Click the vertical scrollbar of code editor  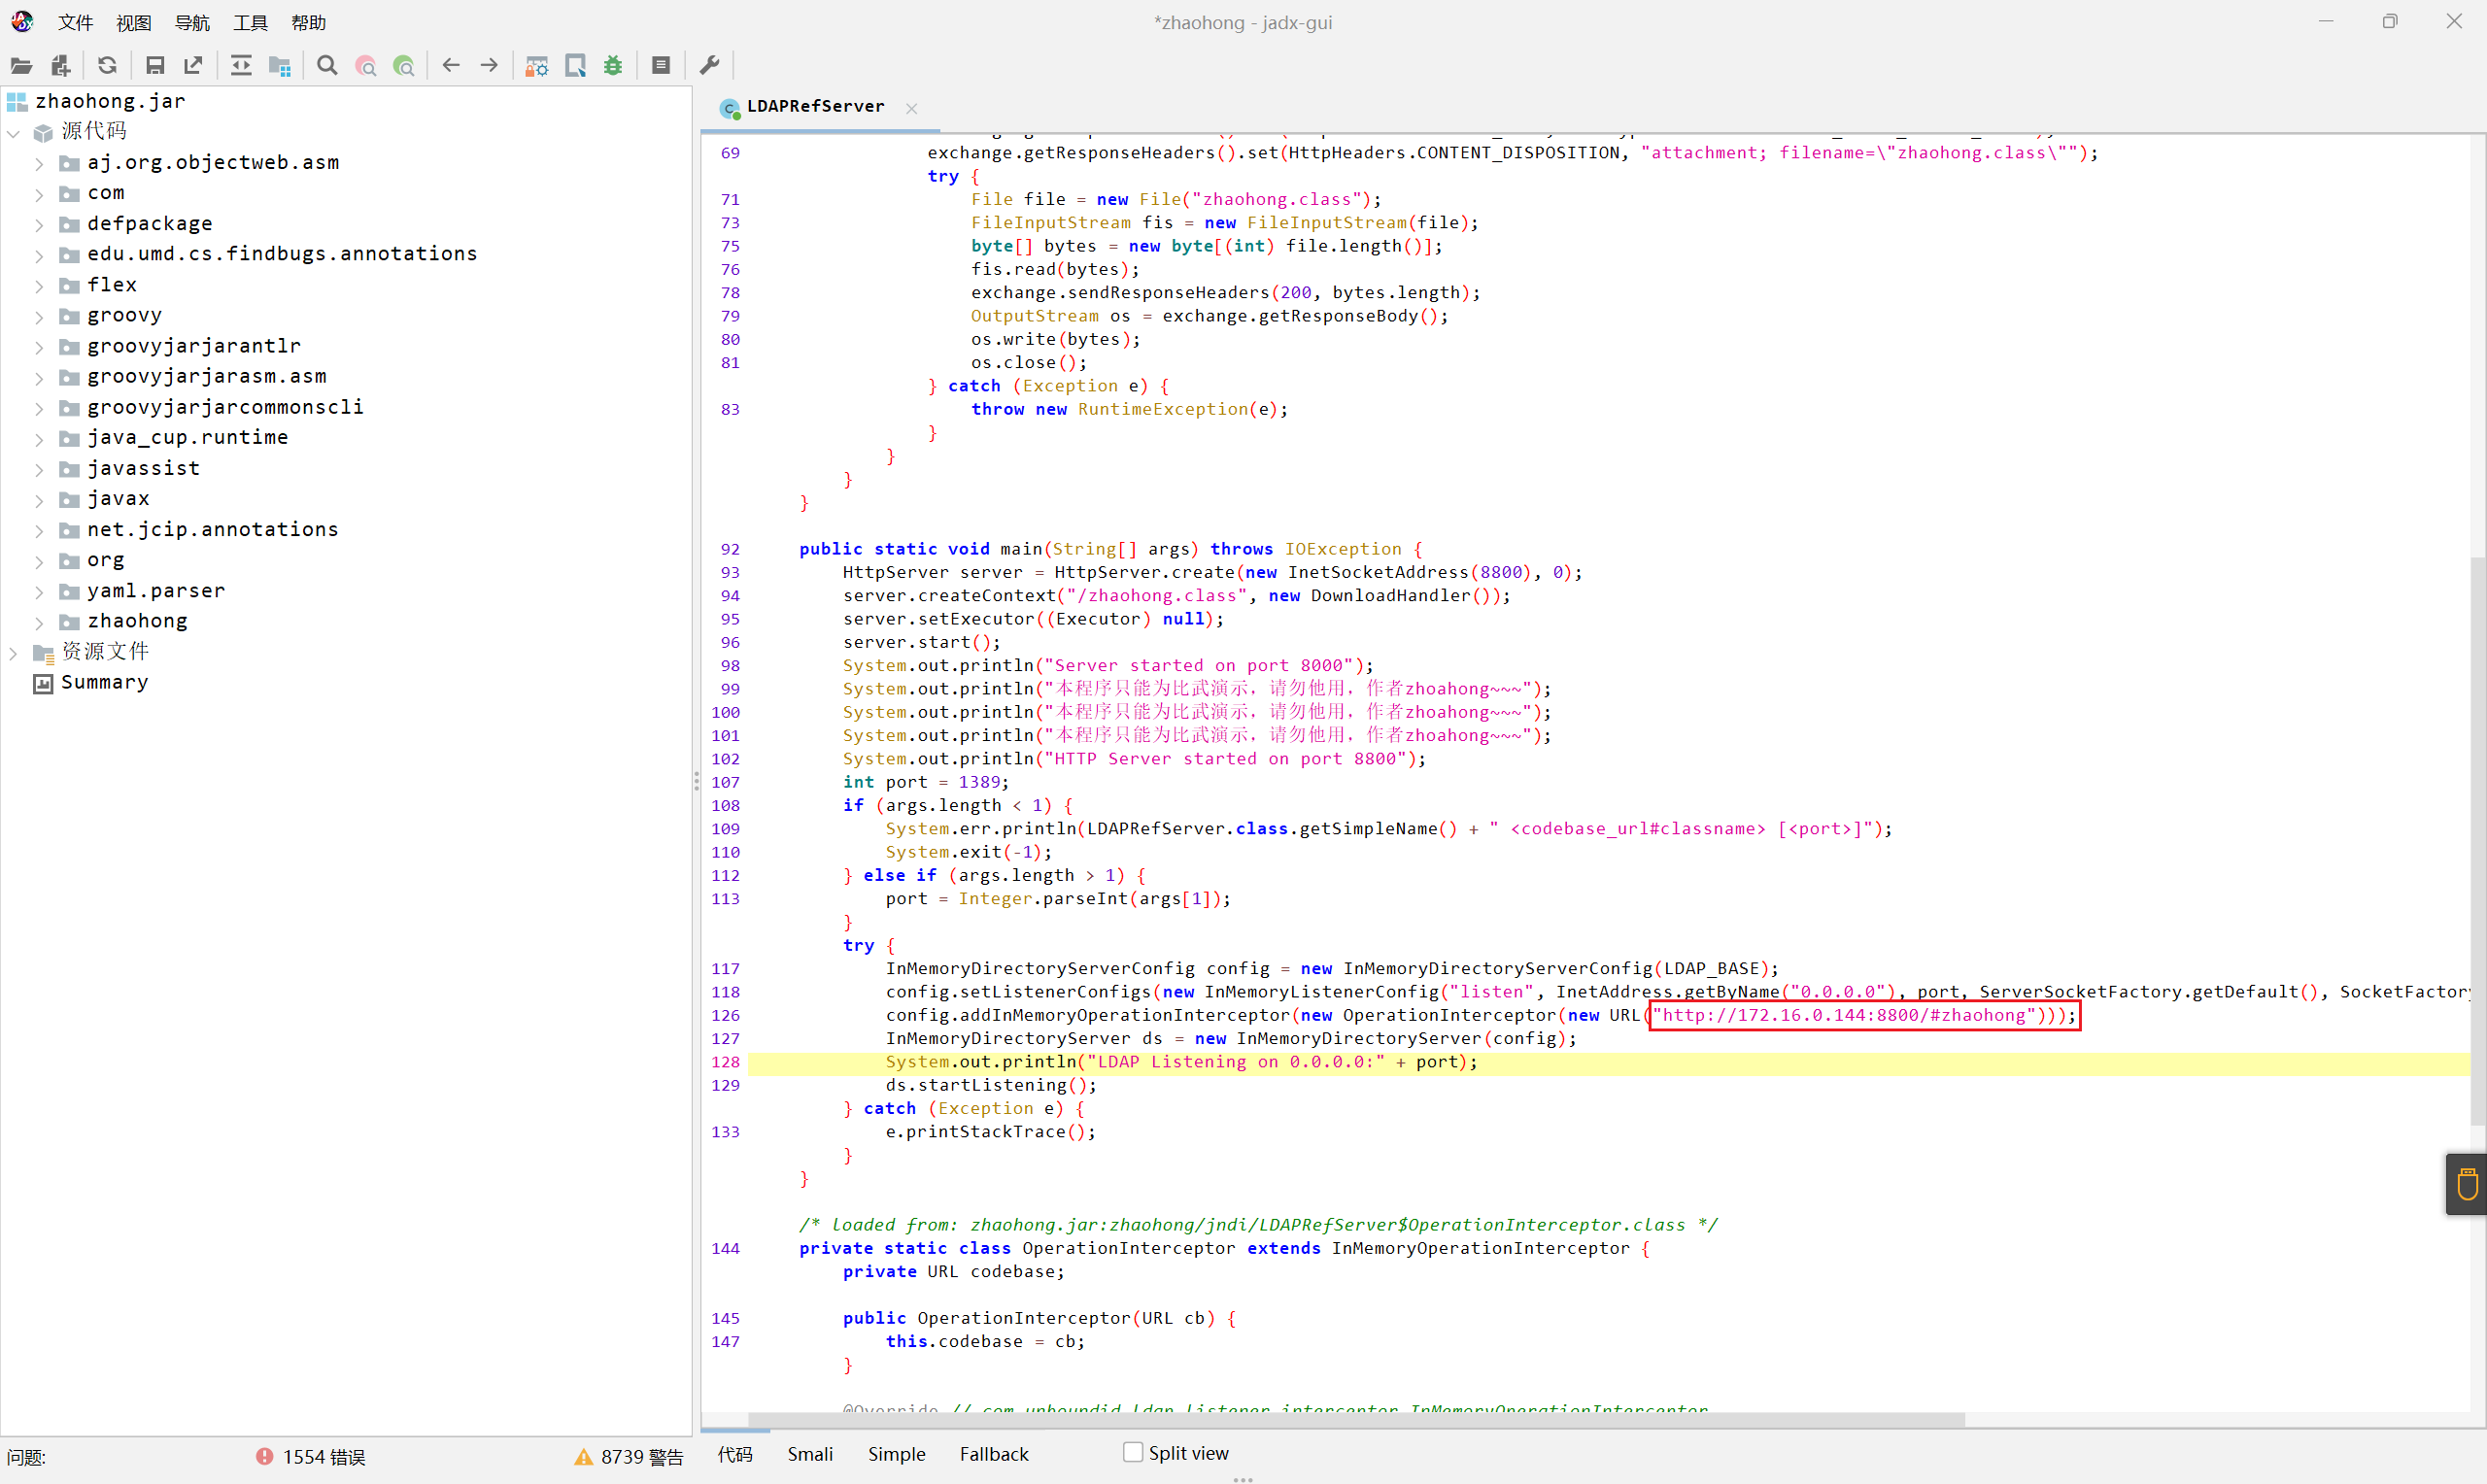coord(2478,840)
